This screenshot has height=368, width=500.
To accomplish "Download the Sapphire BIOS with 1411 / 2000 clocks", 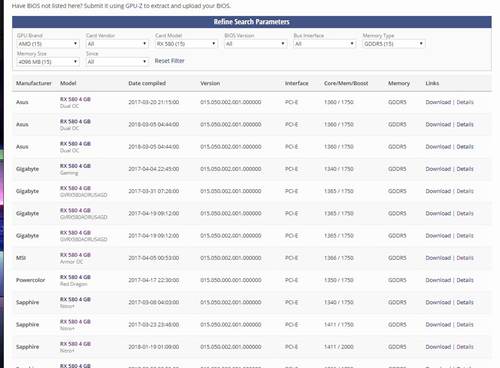I will (438, 347).
